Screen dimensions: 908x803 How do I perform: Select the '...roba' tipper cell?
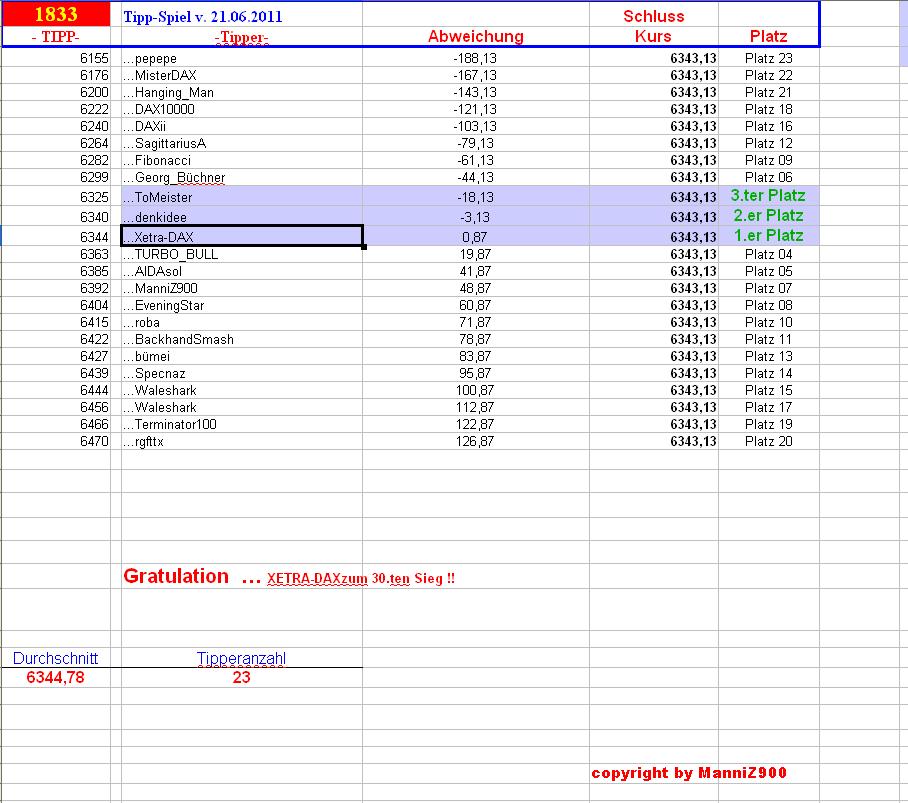(241, 322)
